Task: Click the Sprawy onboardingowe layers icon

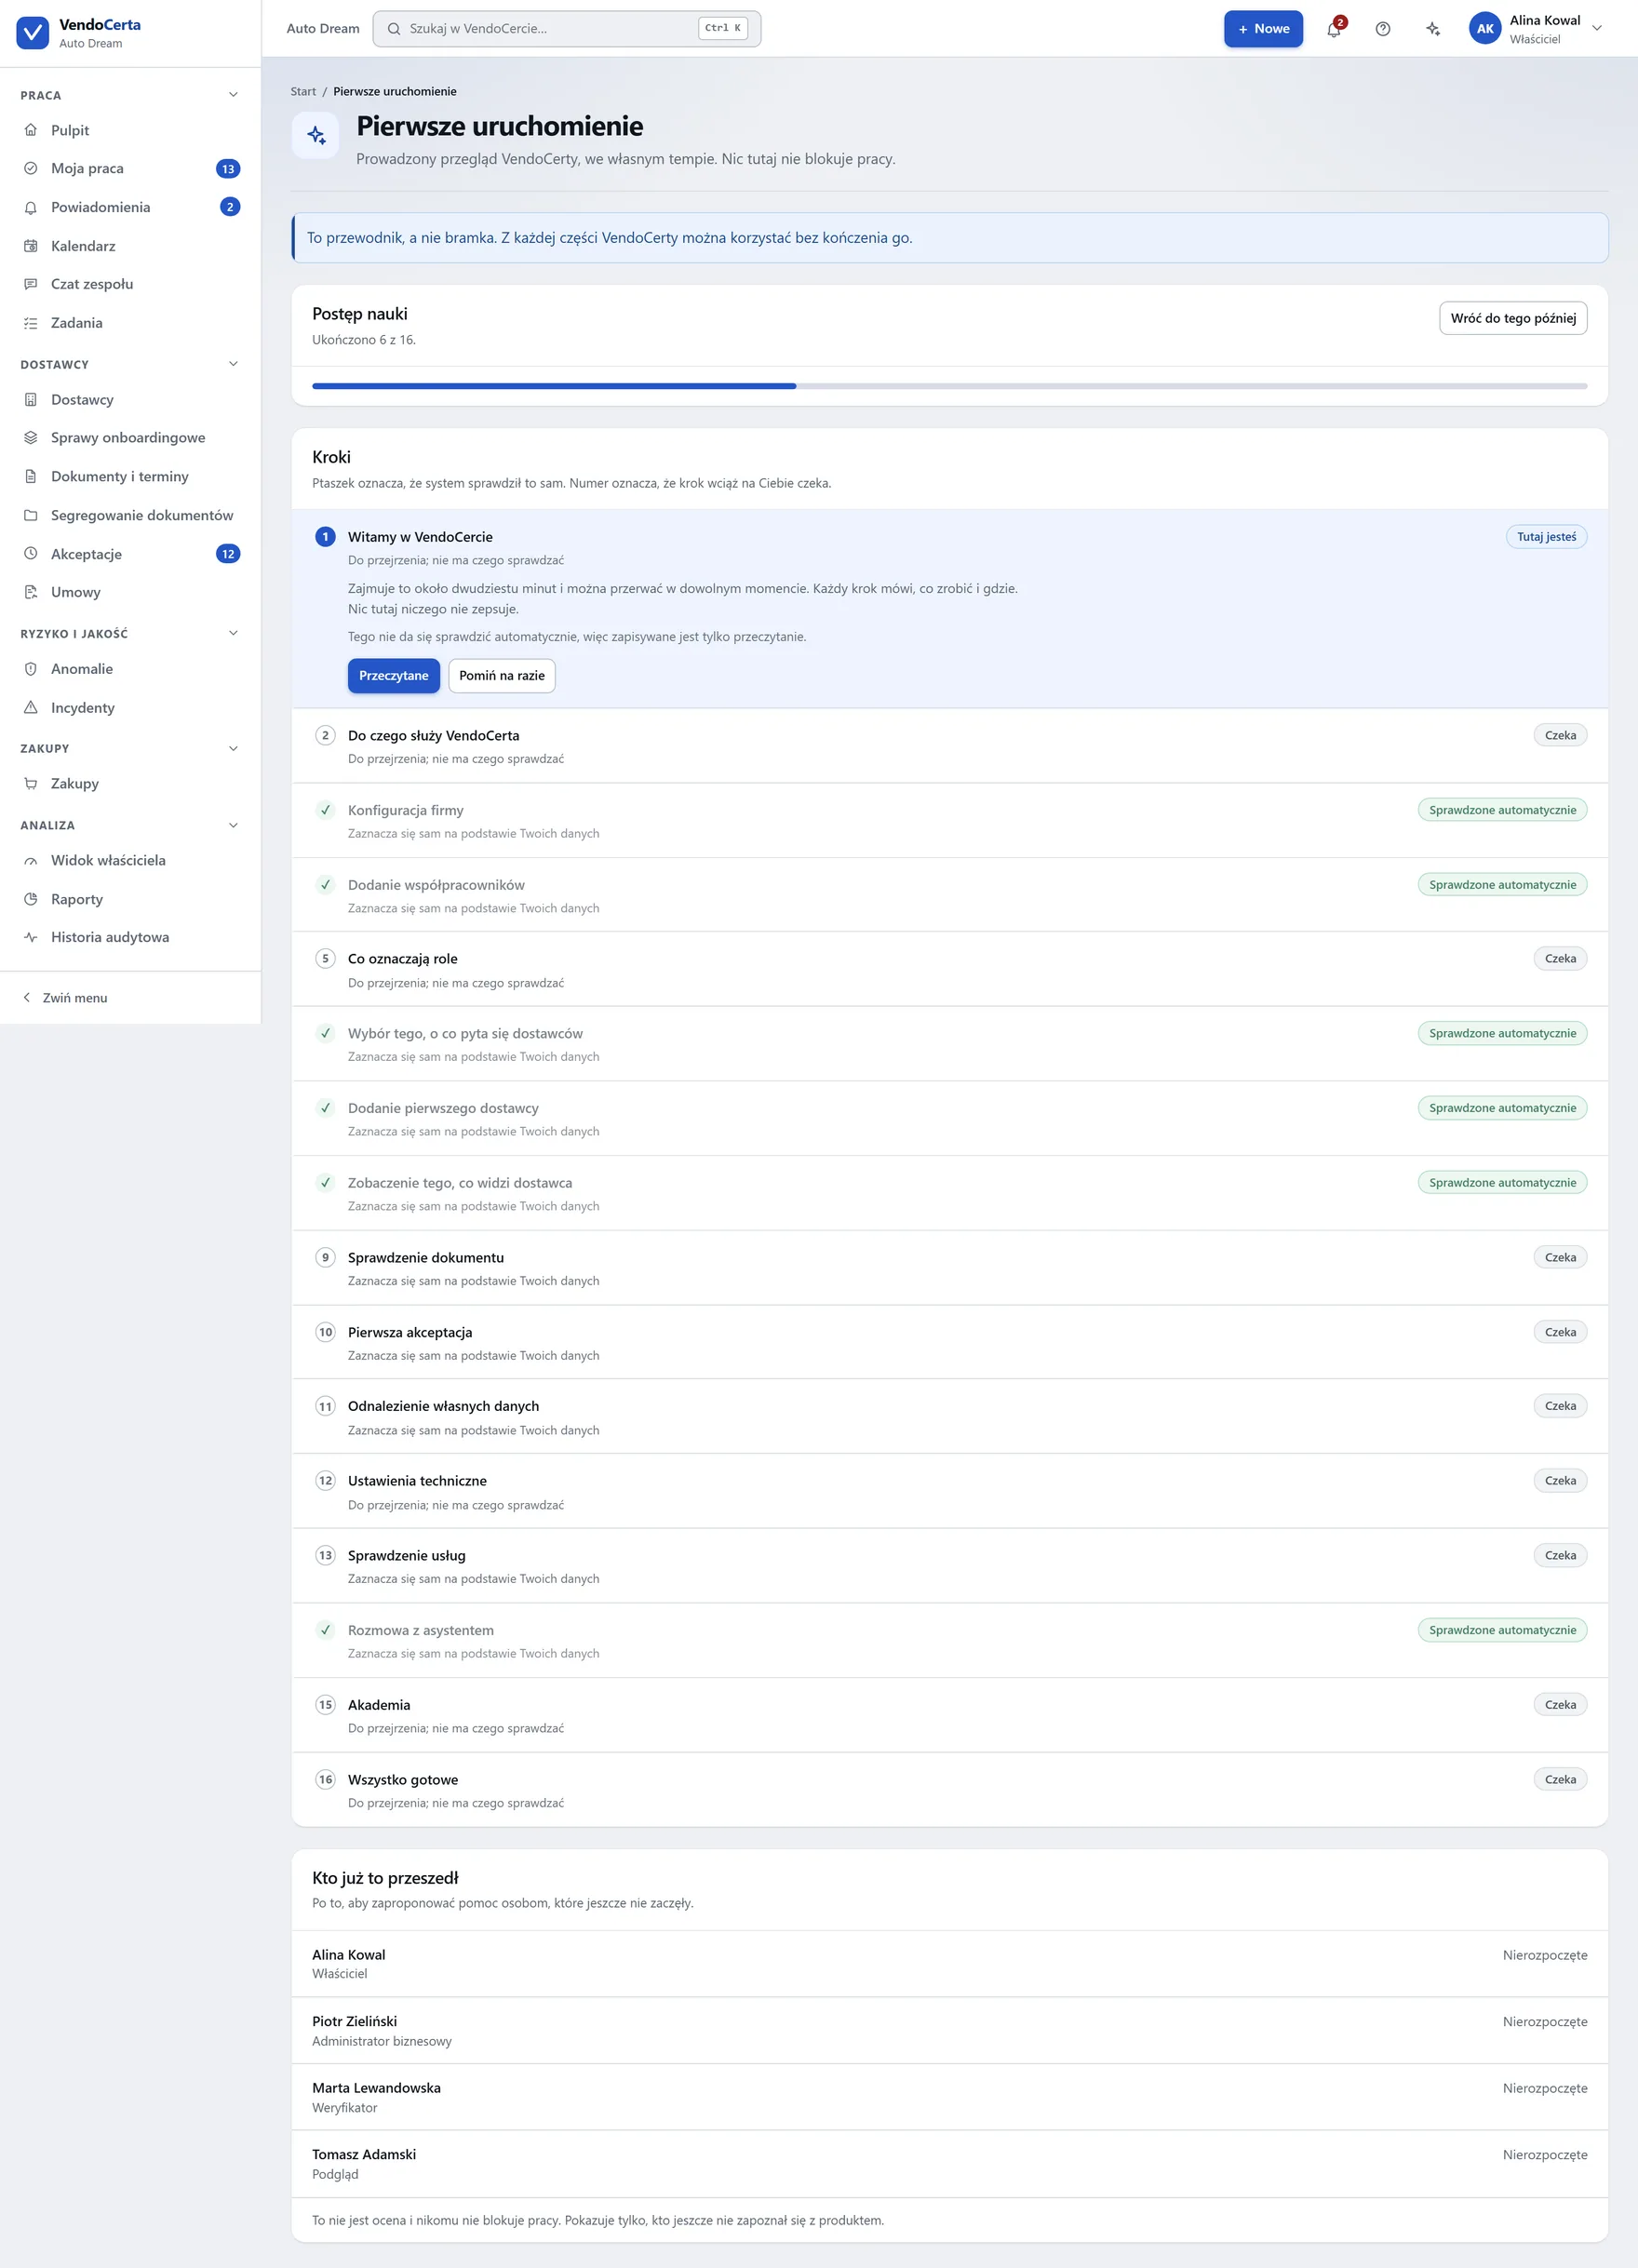Action: (x=31, y=438)
